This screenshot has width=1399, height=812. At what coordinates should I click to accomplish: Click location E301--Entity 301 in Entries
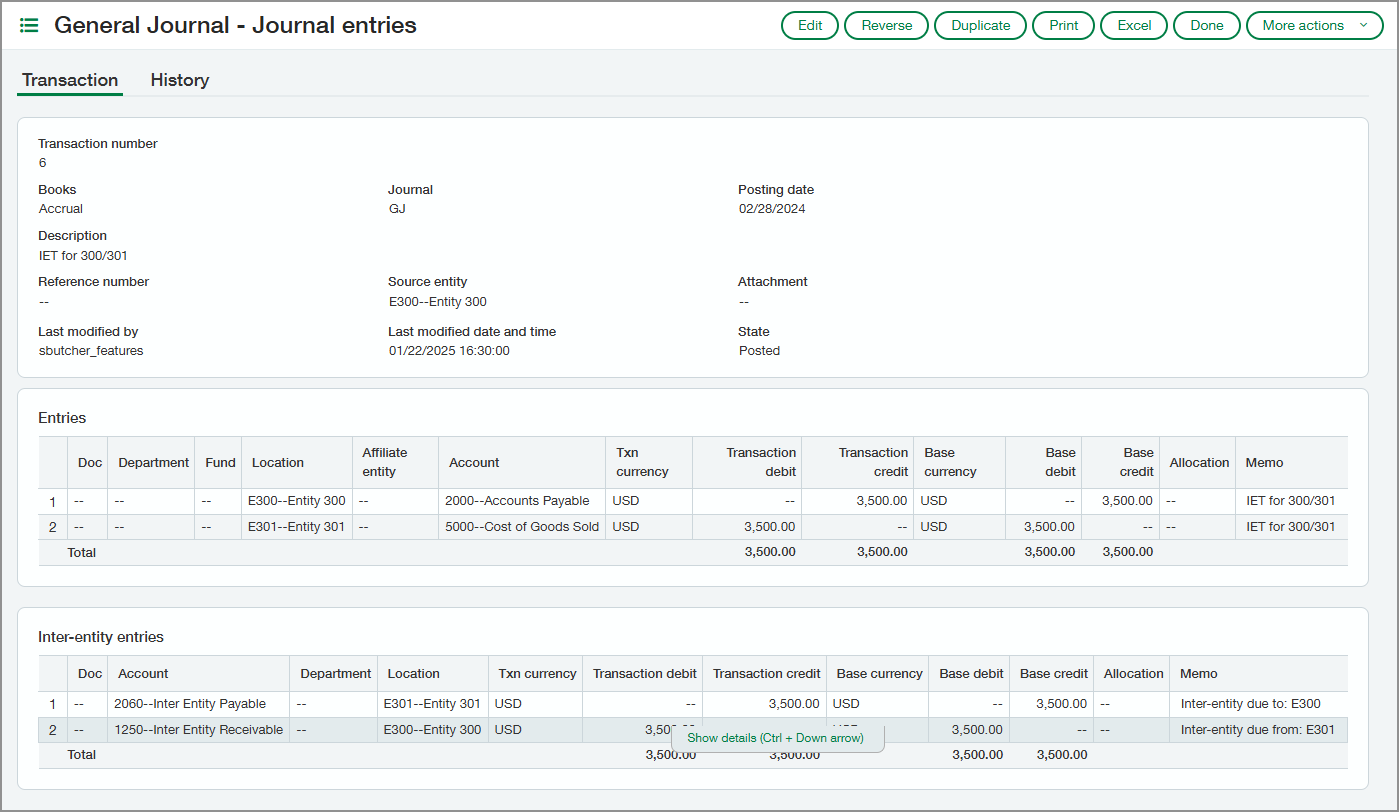[297, 526]
